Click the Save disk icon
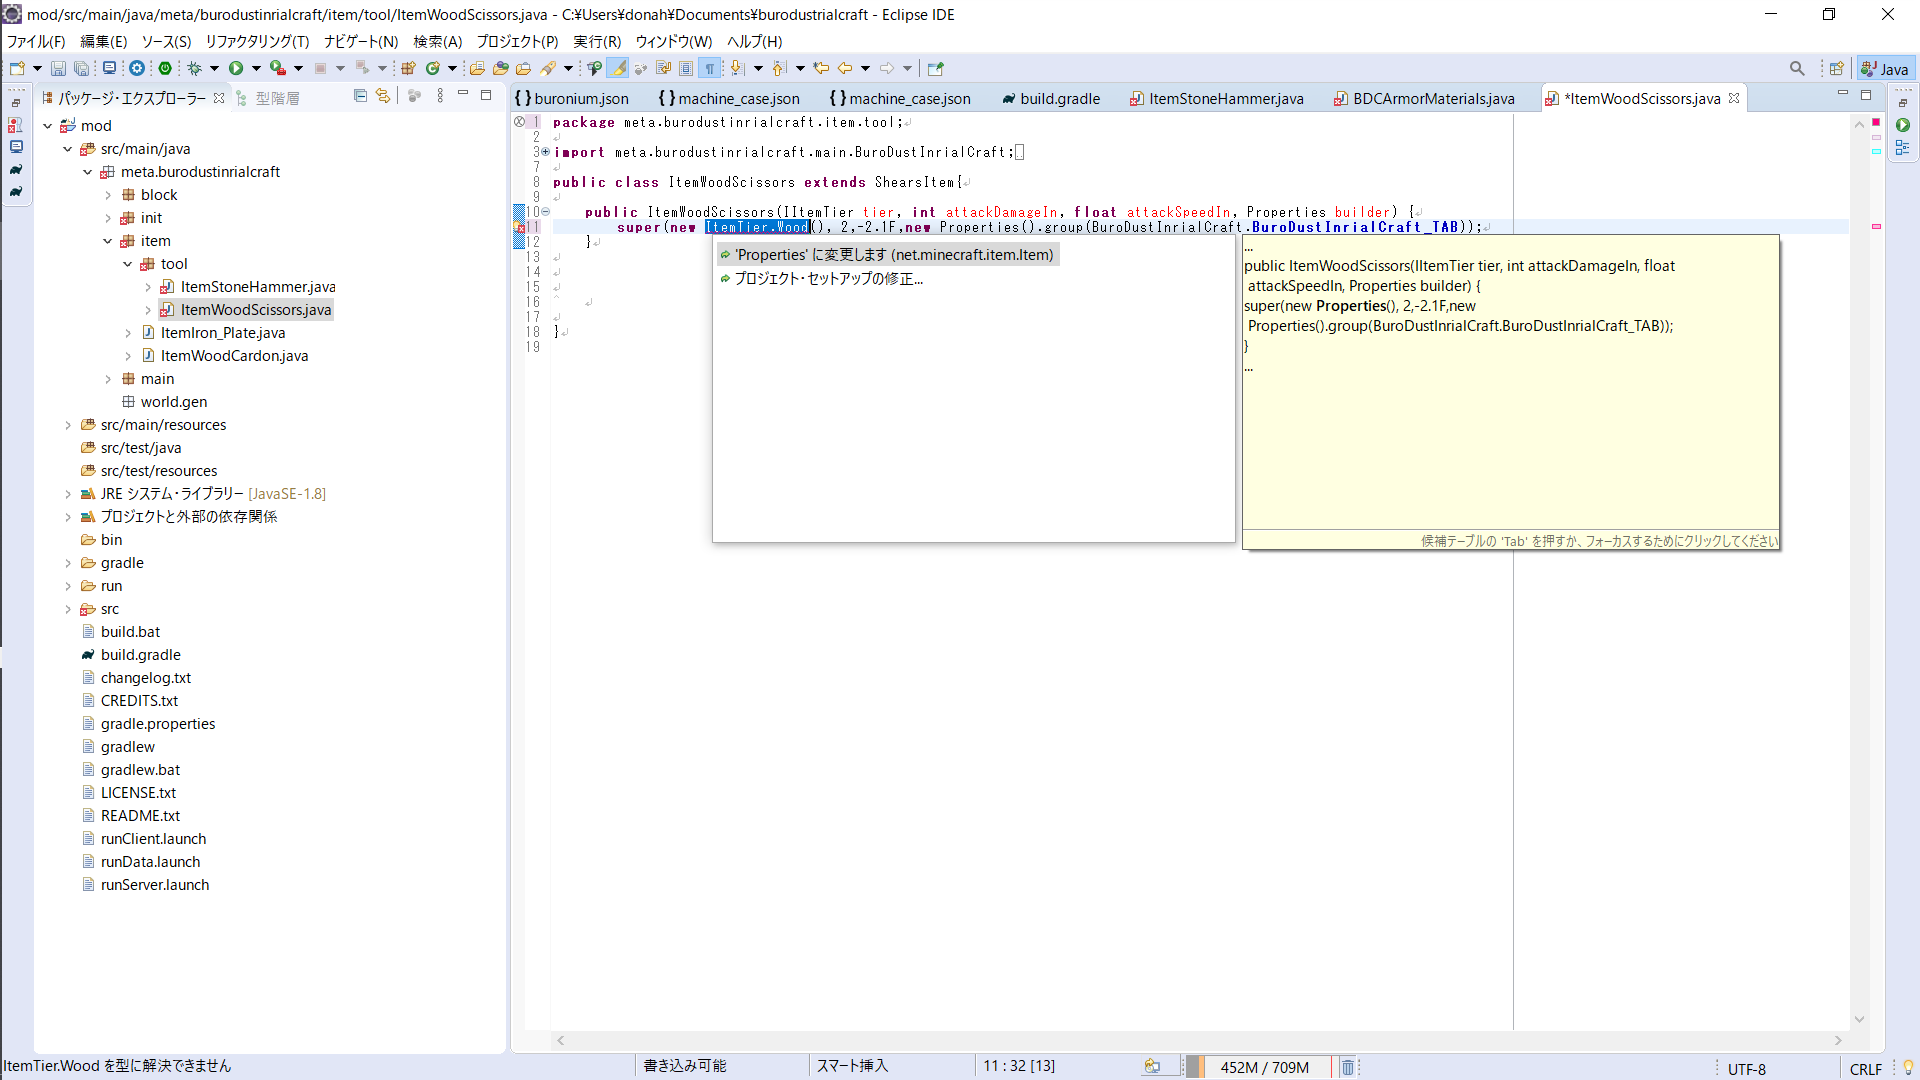 coord(58,68)
